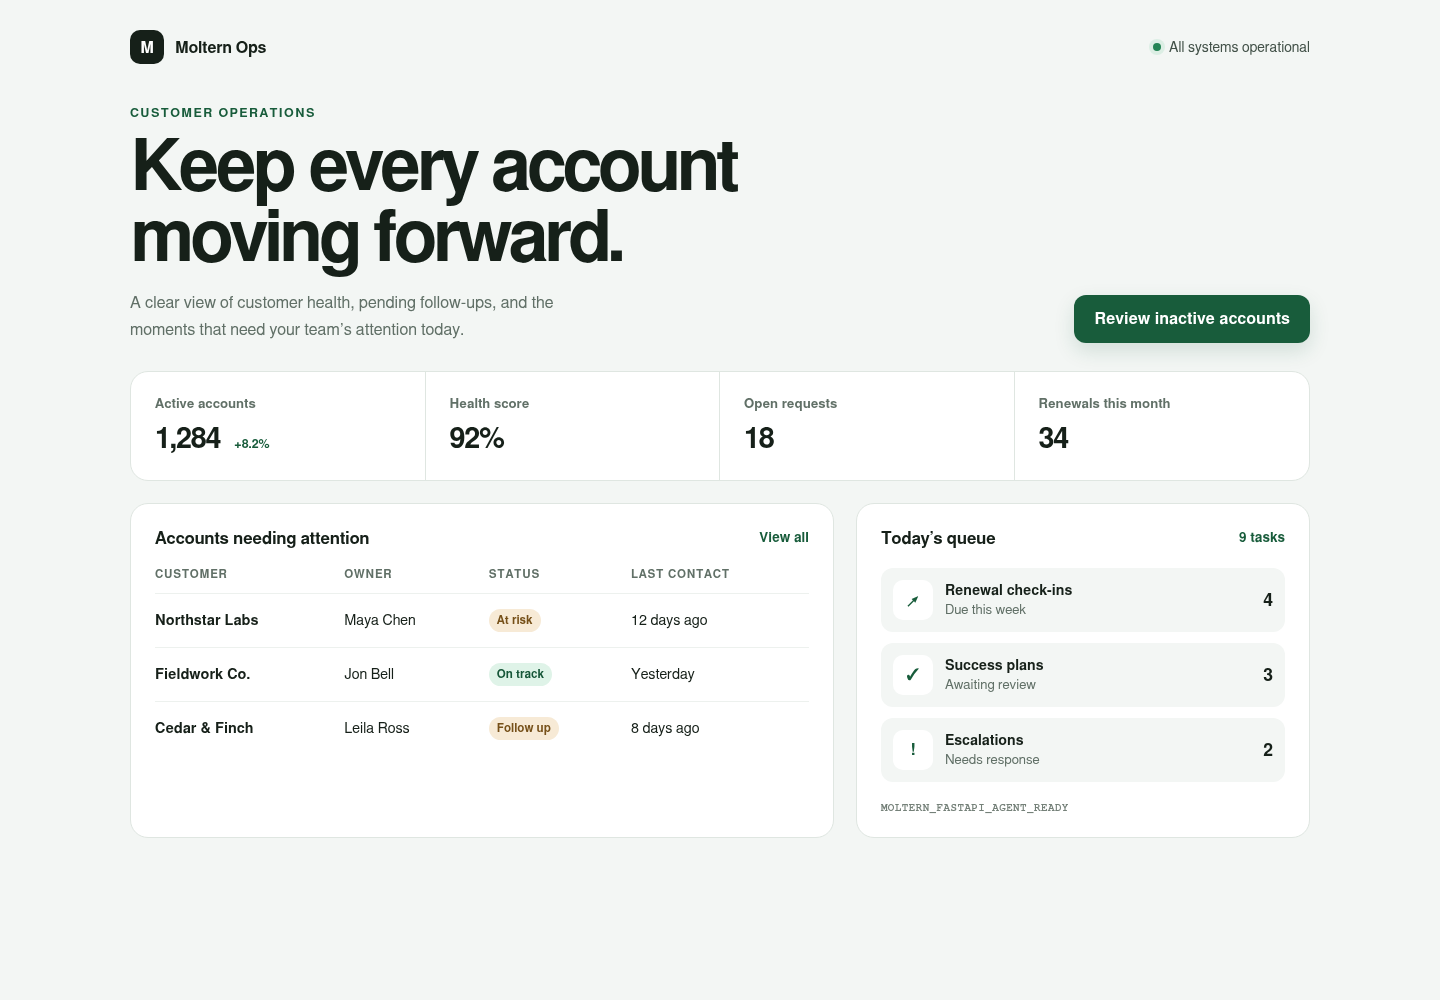Screen dimensions: 1440x1000
Task: Sort by the Last Contact column header
Action: pyautogui.click(x=680, y=574)
